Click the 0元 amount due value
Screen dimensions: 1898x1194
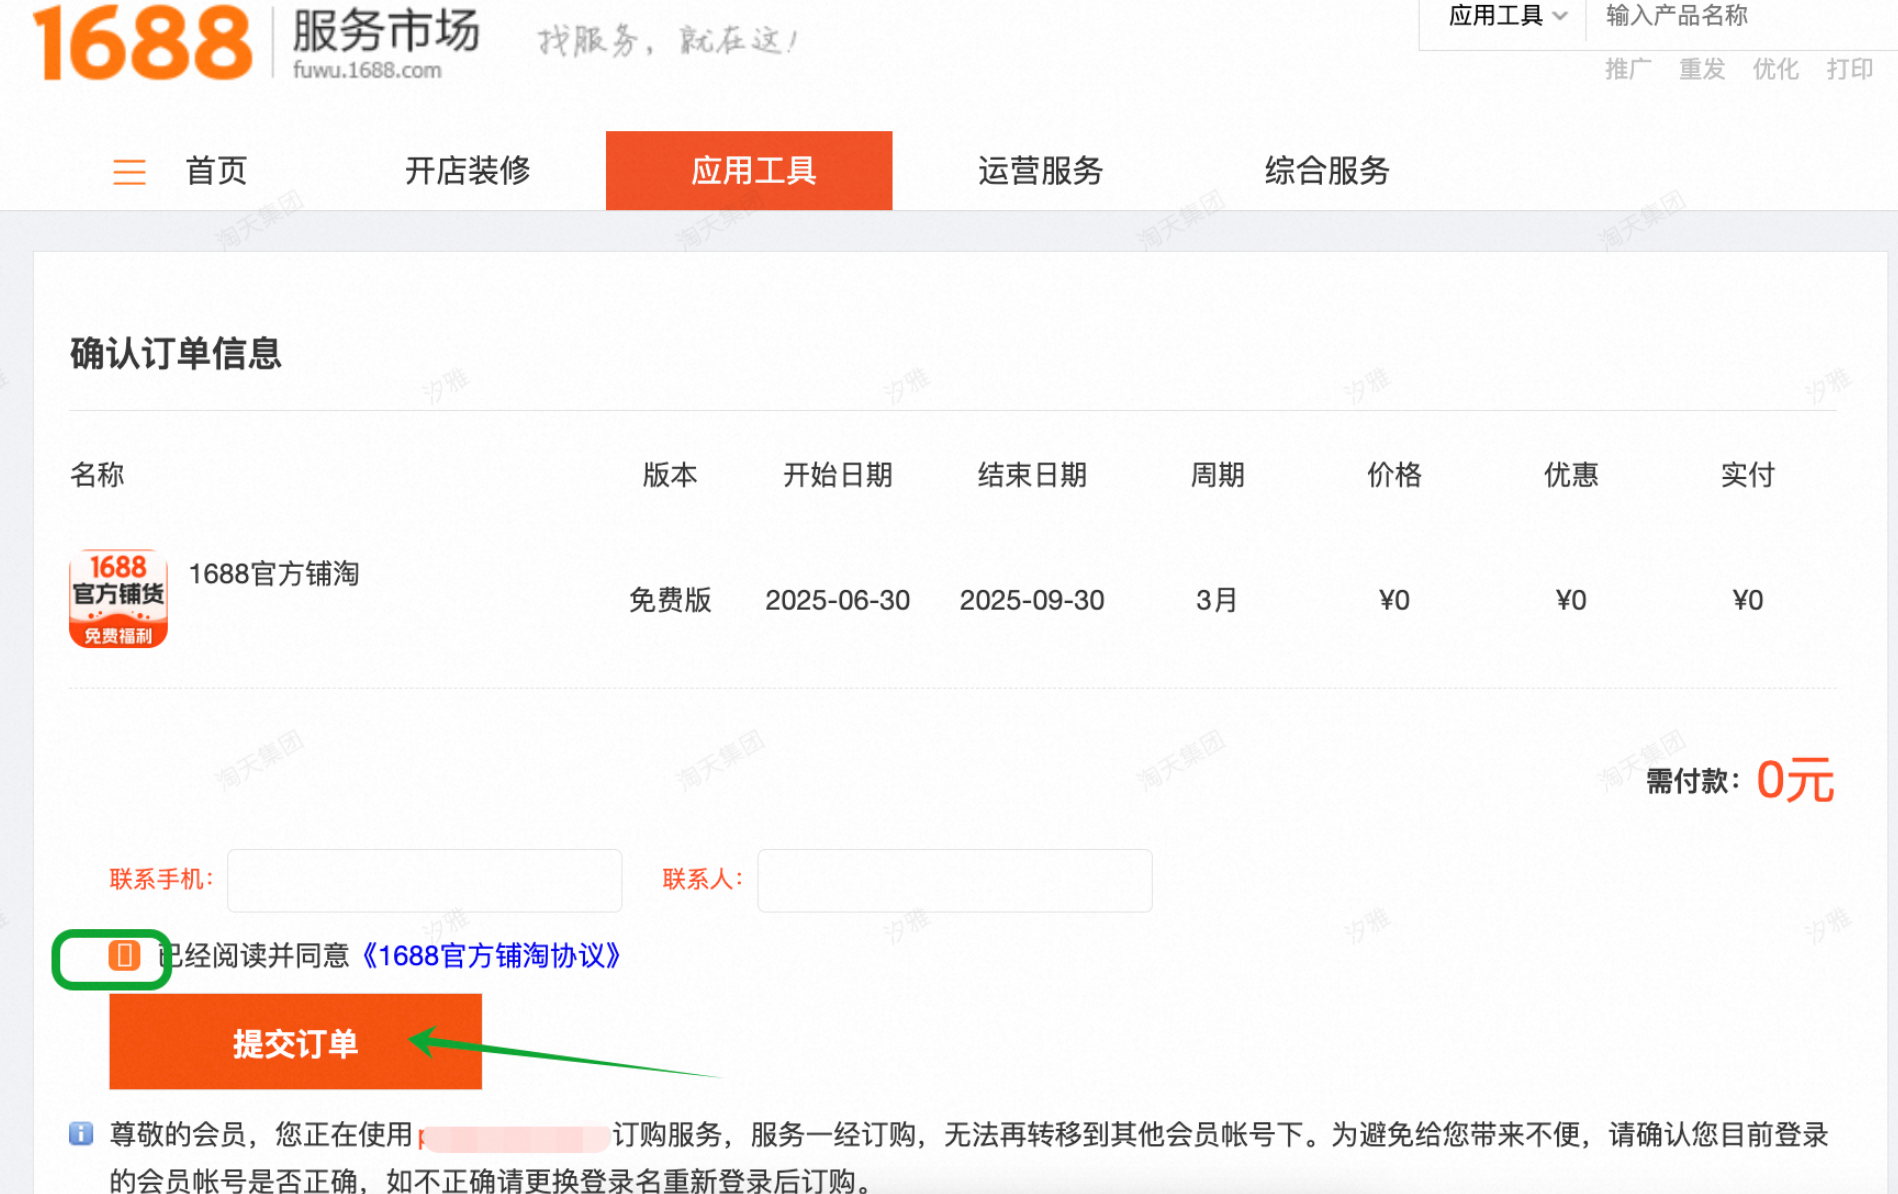pyautogui.click(x=1795, y=780)
